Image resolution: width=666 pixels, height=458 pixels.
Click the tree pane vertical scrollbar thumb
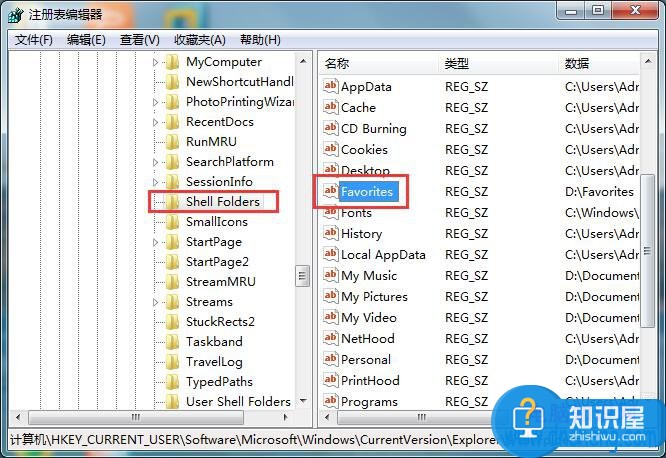(302, 275)
